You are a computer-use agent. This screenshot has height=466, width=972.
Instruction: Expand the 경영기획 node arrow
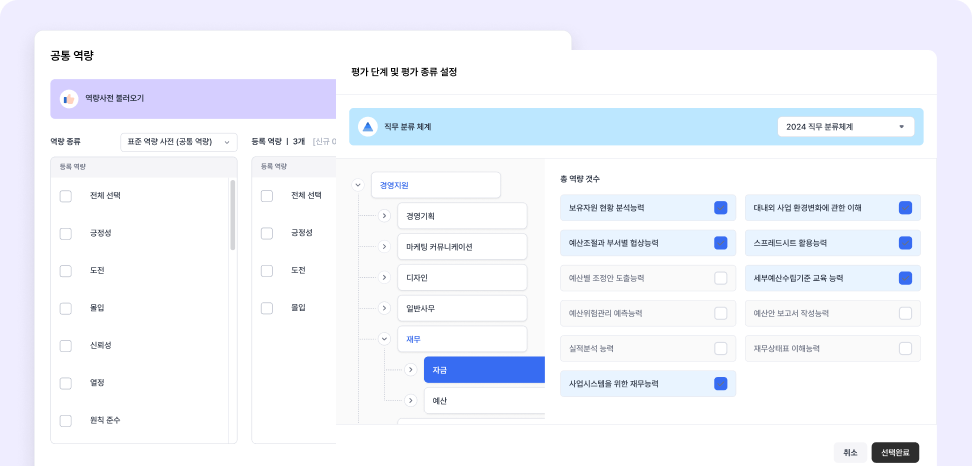(384, 216)
